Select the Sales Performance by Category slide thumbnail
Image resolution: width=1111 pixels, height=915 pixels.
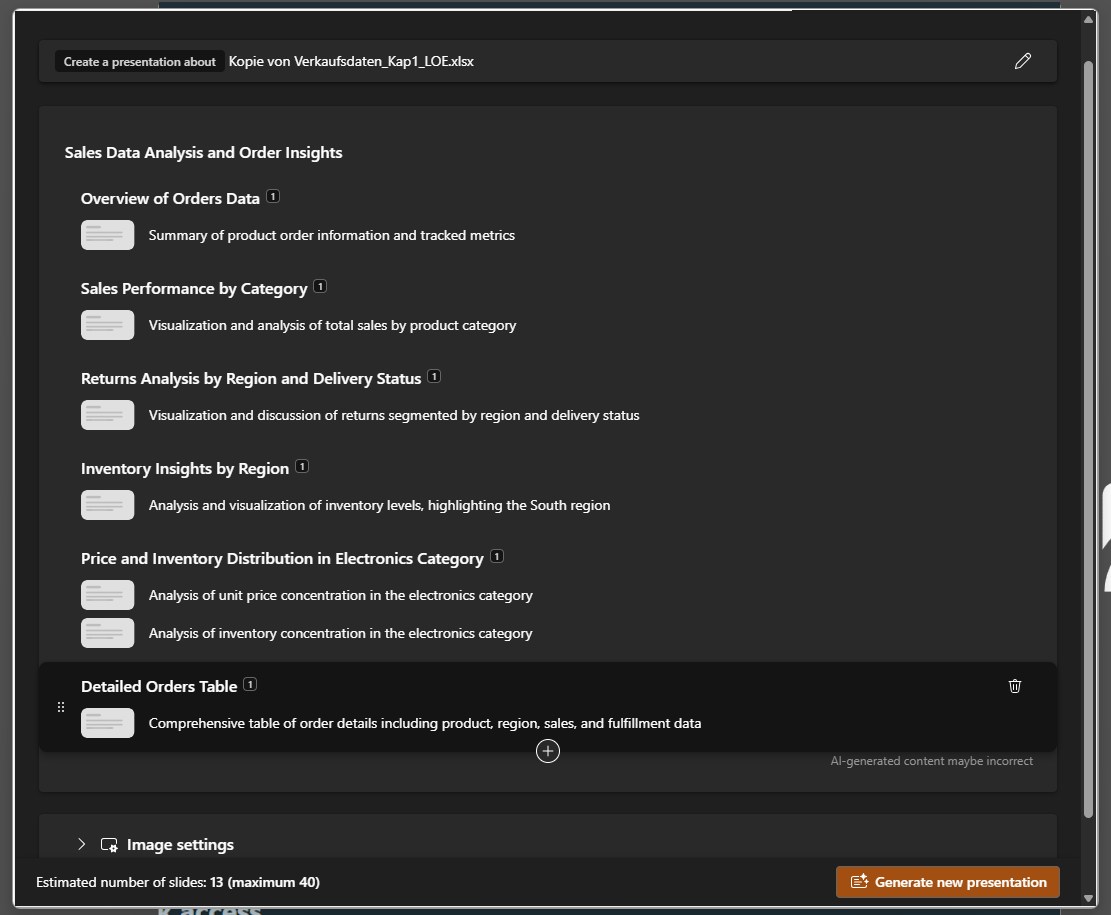[107, 325]
